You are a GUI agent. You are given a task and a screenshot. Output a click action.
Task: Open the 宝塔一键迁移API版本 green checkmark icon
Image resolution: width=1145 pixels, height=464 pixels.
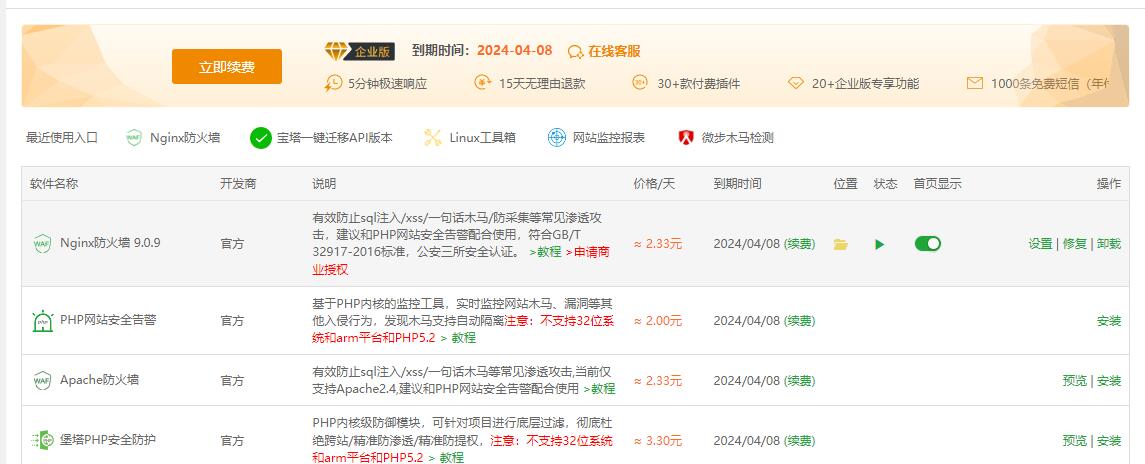(x=261, y=138)
